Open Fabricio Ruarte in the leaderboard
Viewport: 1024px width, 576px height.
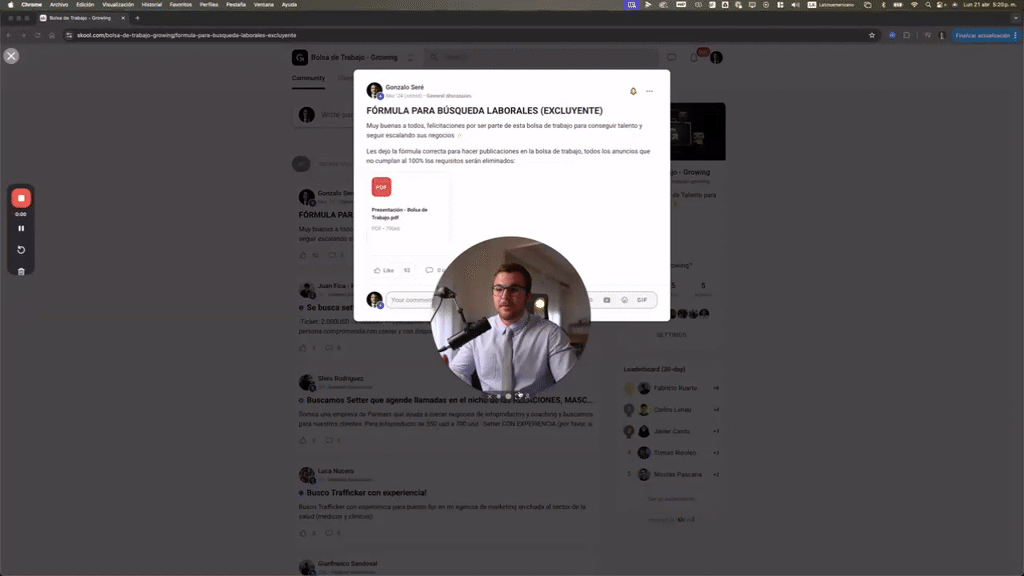coord(675,388)
